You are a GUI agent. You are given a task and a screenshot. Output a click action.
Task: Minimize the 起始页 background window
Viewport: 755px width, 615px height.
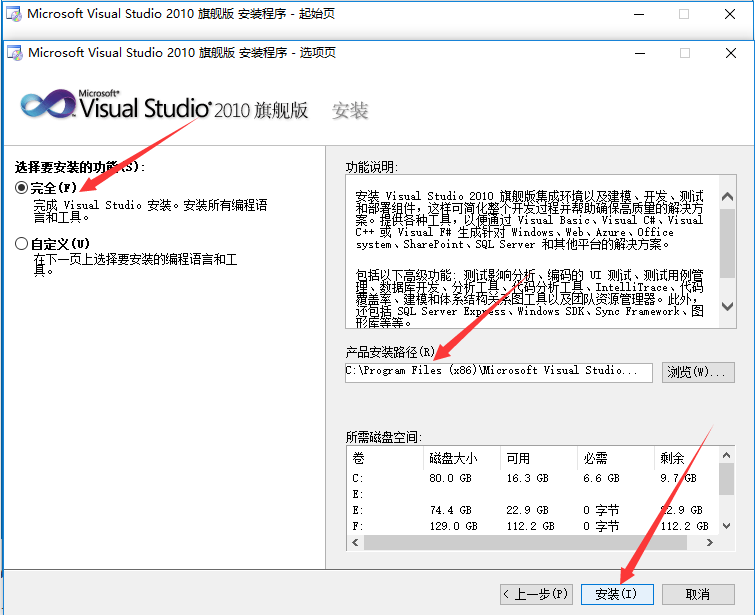(x=639, y=14)
